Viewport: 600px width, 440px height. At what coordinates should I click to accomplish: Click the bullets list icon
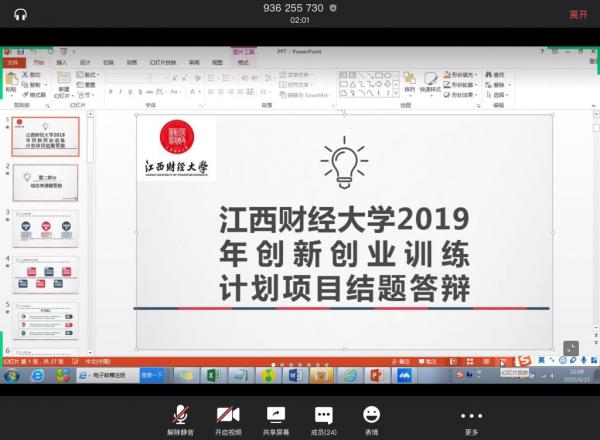211,78
